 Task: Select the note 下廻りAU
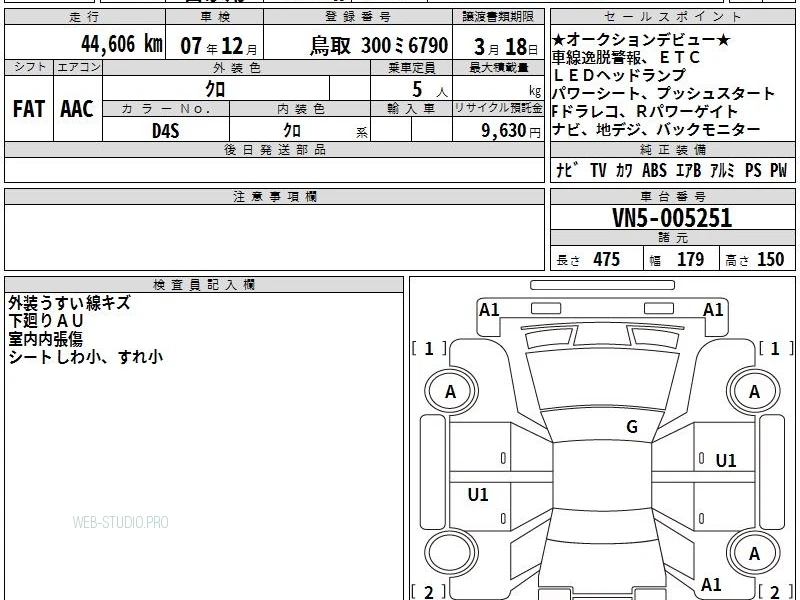(x=45, y=321)
